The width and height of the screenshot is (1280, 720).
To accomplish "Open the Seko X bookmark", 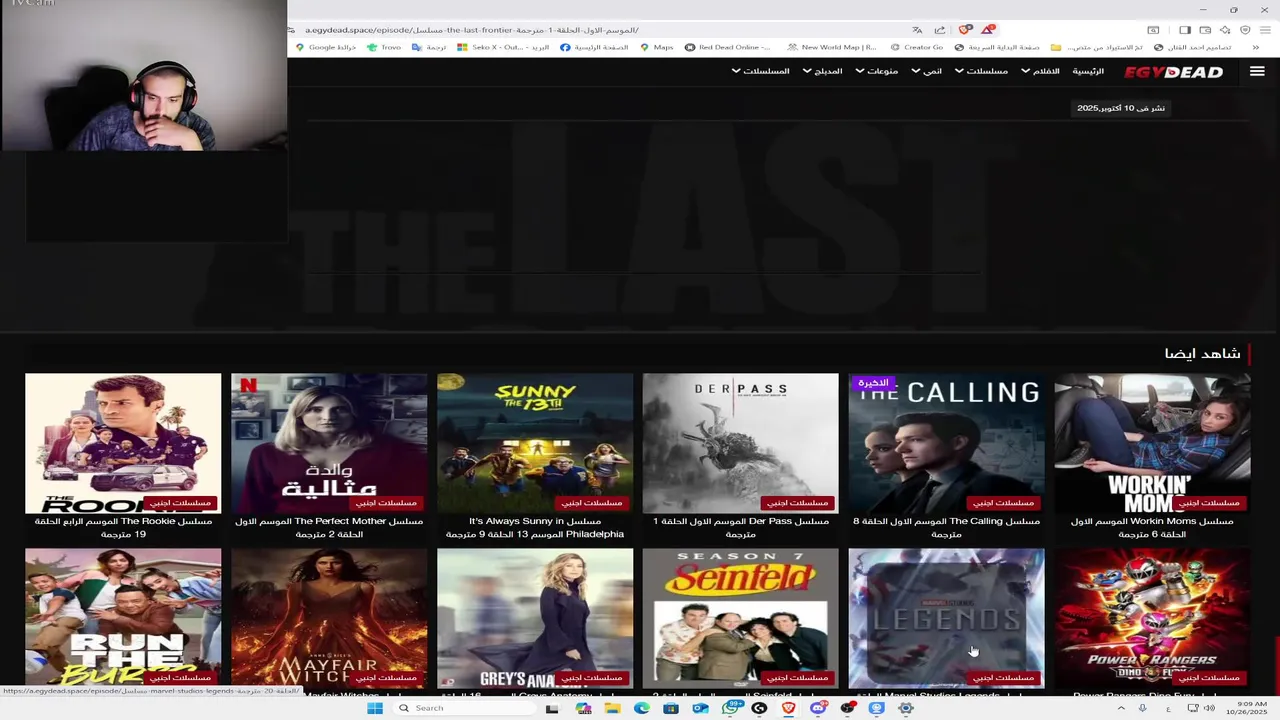I will point(503,47).
